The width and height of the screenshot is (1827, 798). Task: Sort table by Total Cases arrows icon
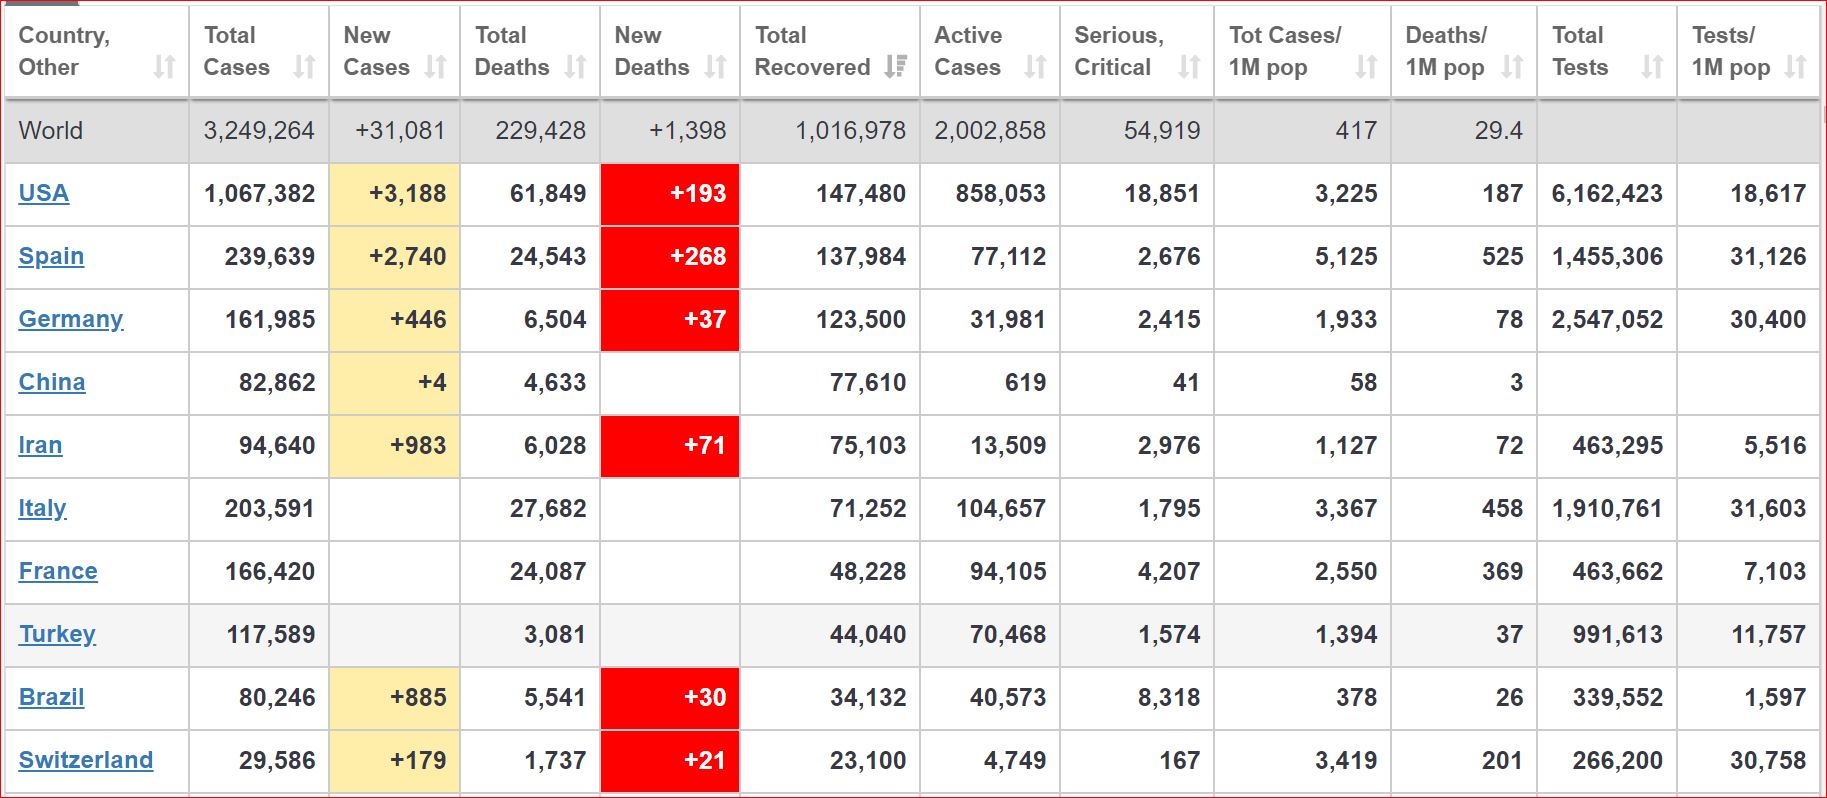[x=304, y=67]
